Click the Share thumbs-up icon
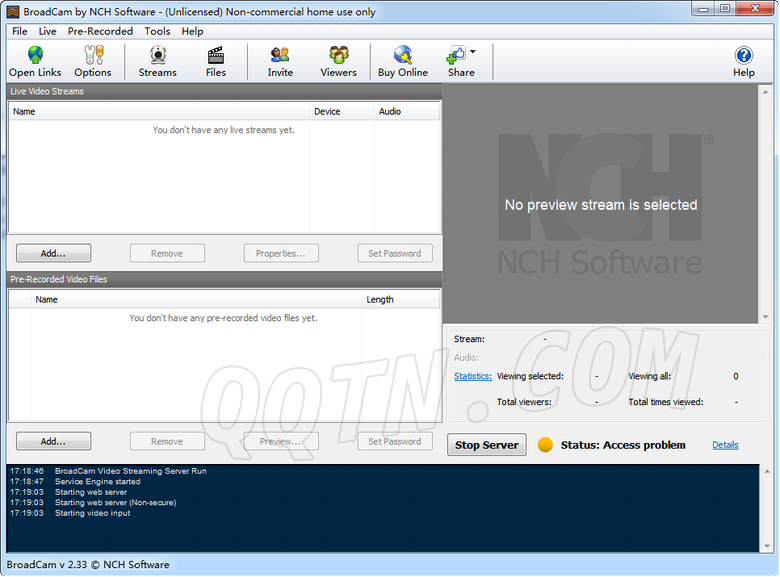 tap(458, 55)
